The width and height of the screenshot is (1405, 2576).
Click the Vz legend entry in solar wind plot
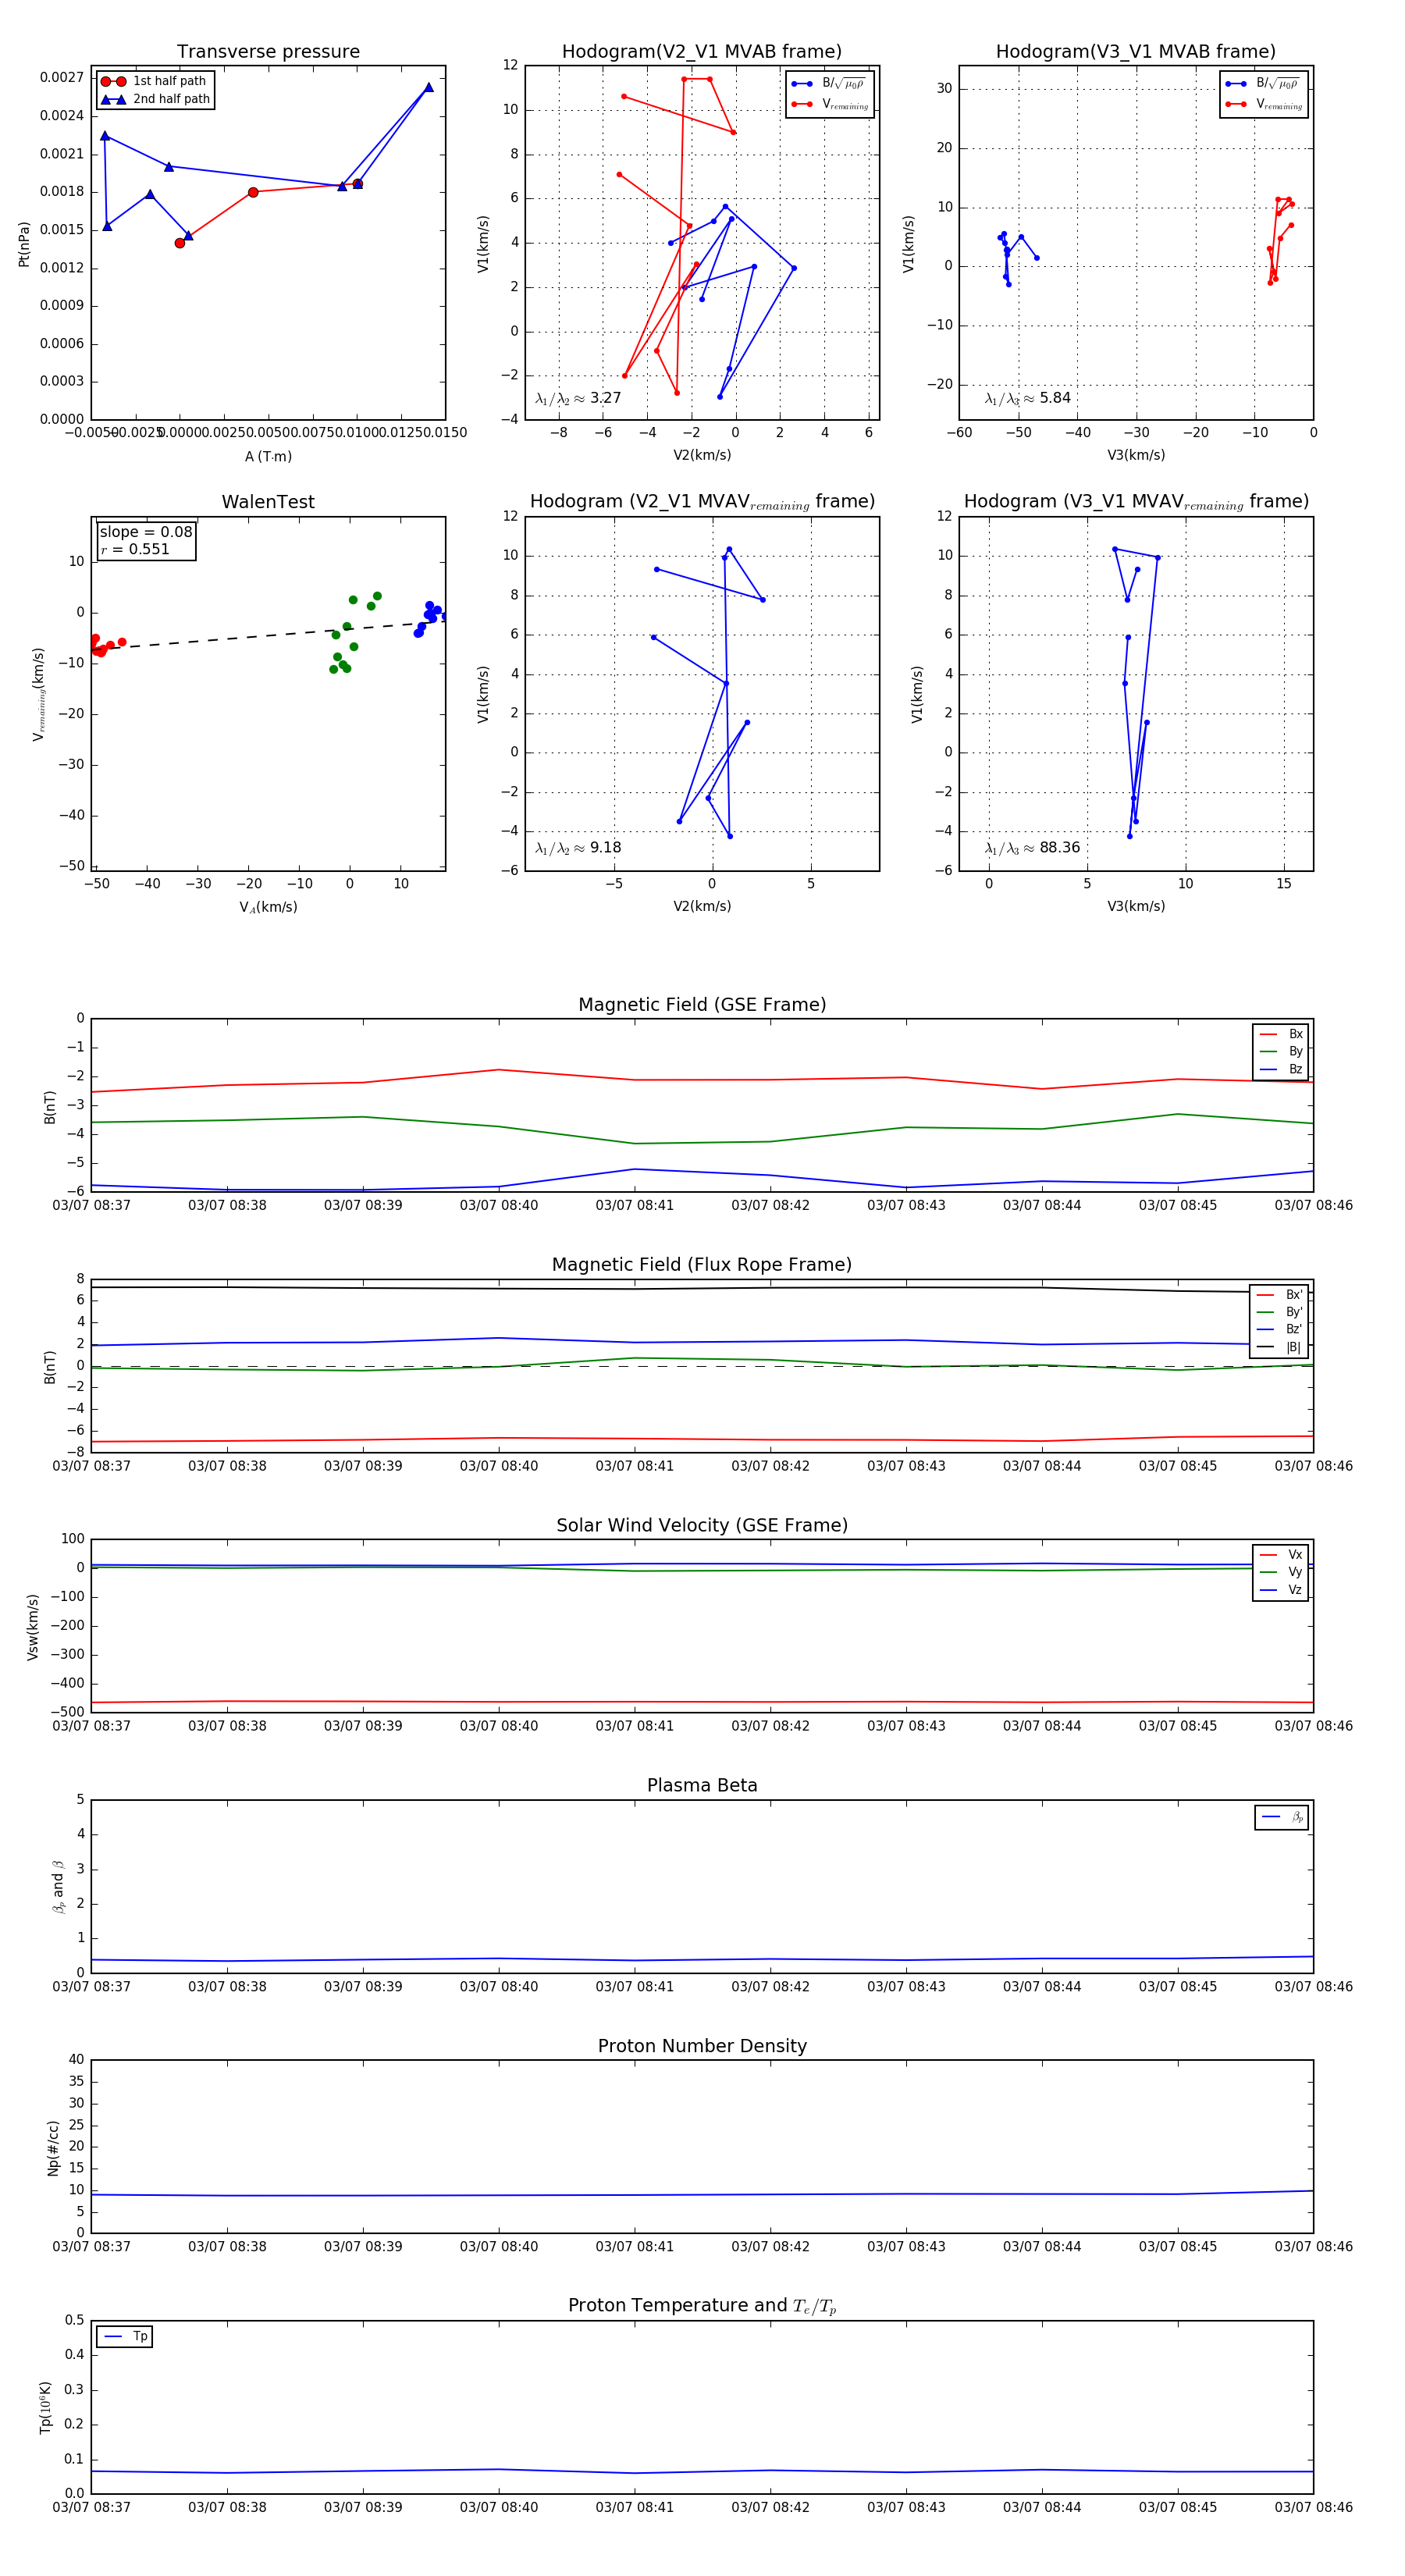(x=1281, y=1590)
